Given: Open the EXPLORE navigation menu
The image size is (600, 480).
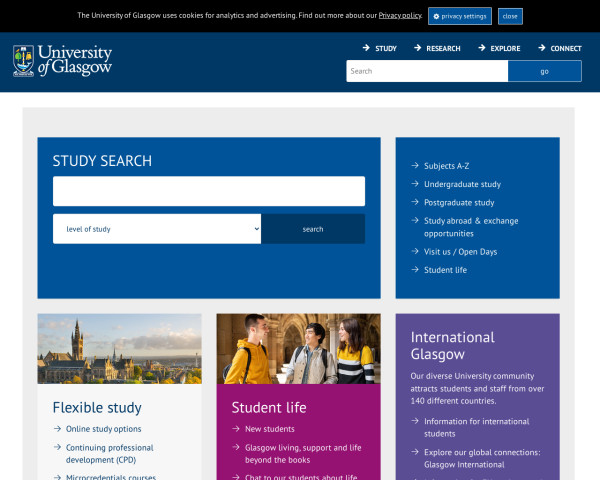Looking at the screenshot, I should (x=505, y=49).
